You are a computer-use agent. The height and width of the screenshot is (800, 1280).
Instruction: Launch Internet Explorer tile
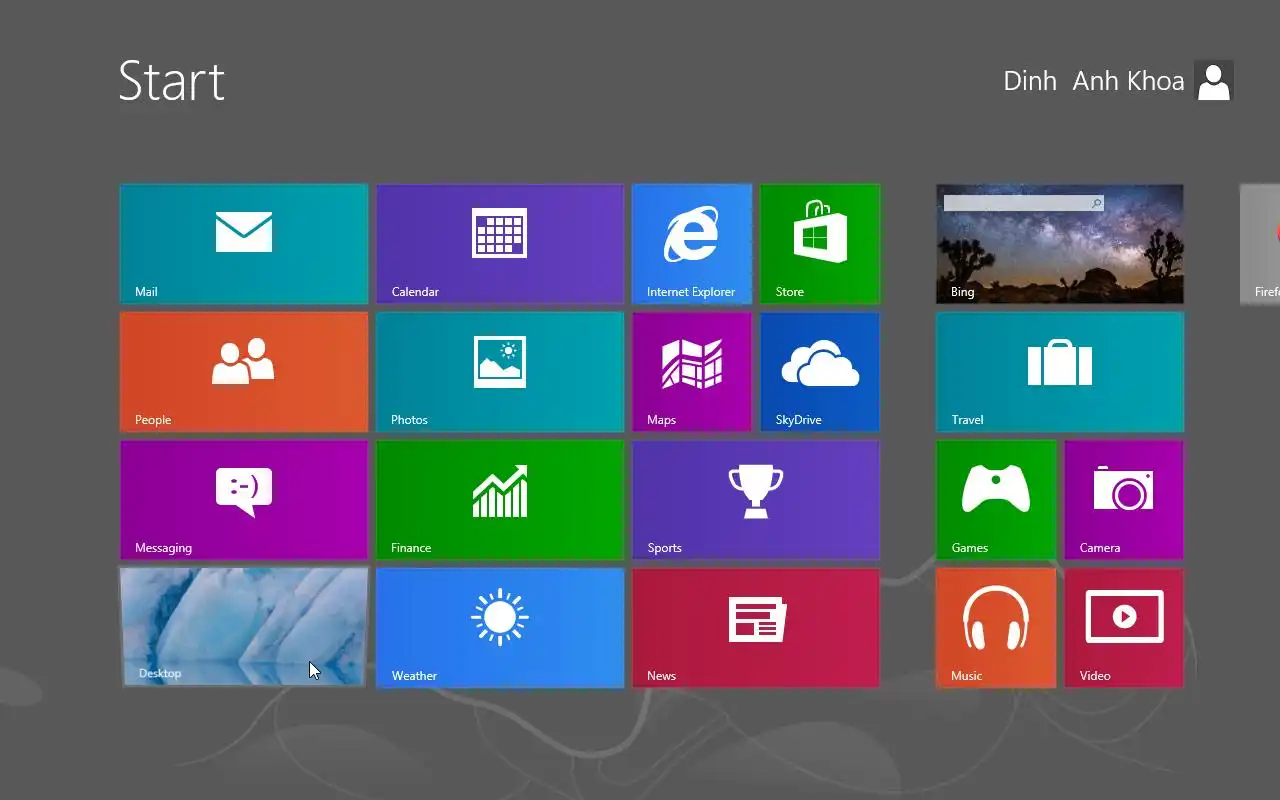tap(692, 244)
